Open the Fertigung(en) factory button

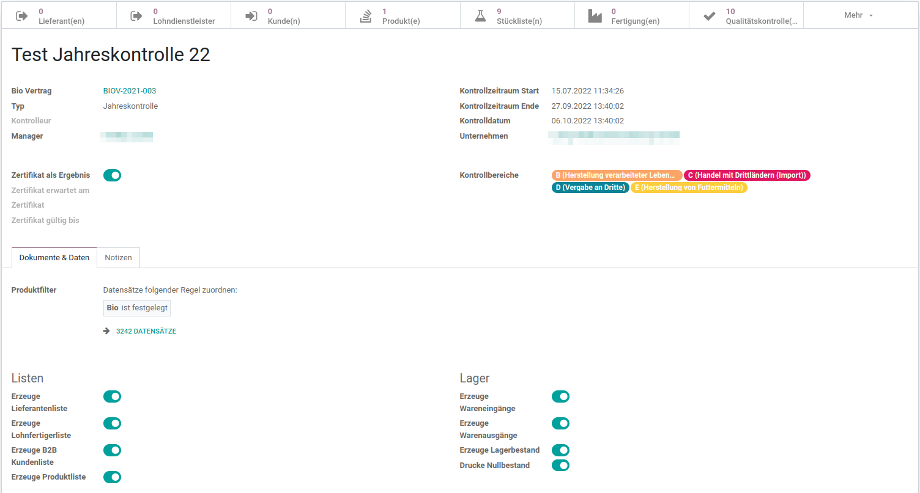pyautogui.click(x=631, y=15)
